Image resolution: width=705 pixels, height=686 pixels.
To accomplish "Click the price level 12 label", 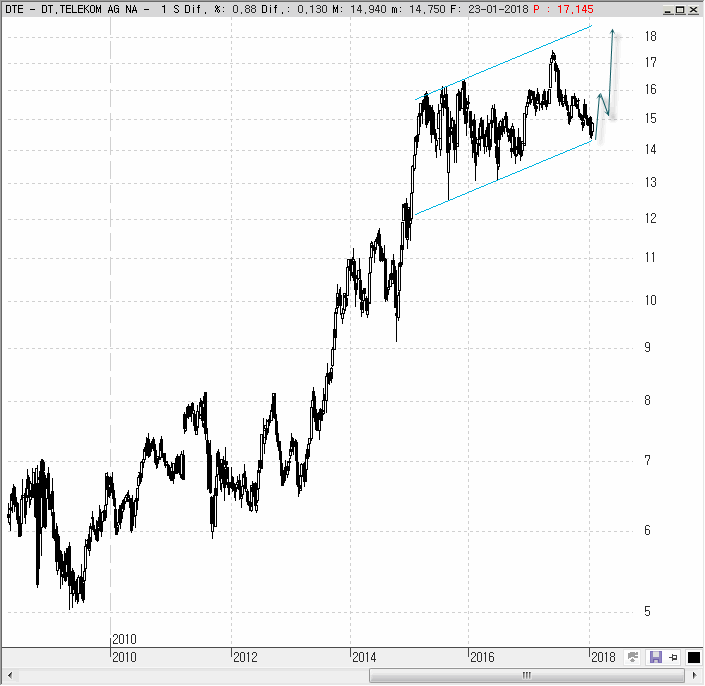I will tap(651, 218).
